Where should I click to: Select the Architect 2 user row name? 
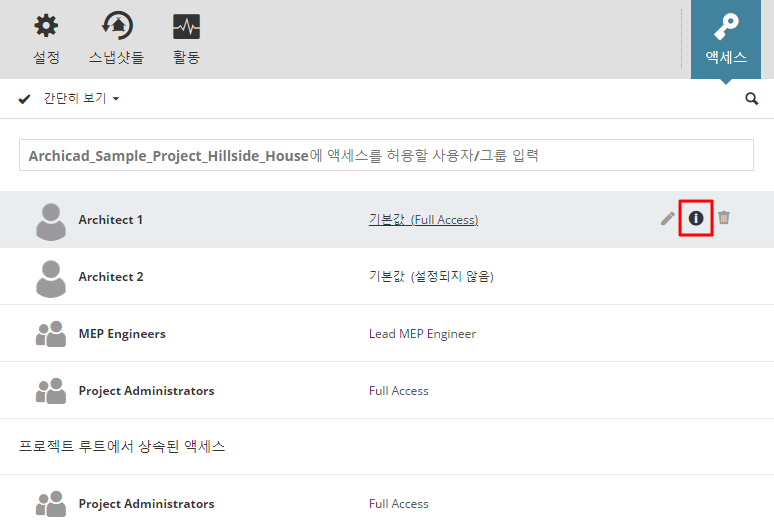[x=111, y=277]
